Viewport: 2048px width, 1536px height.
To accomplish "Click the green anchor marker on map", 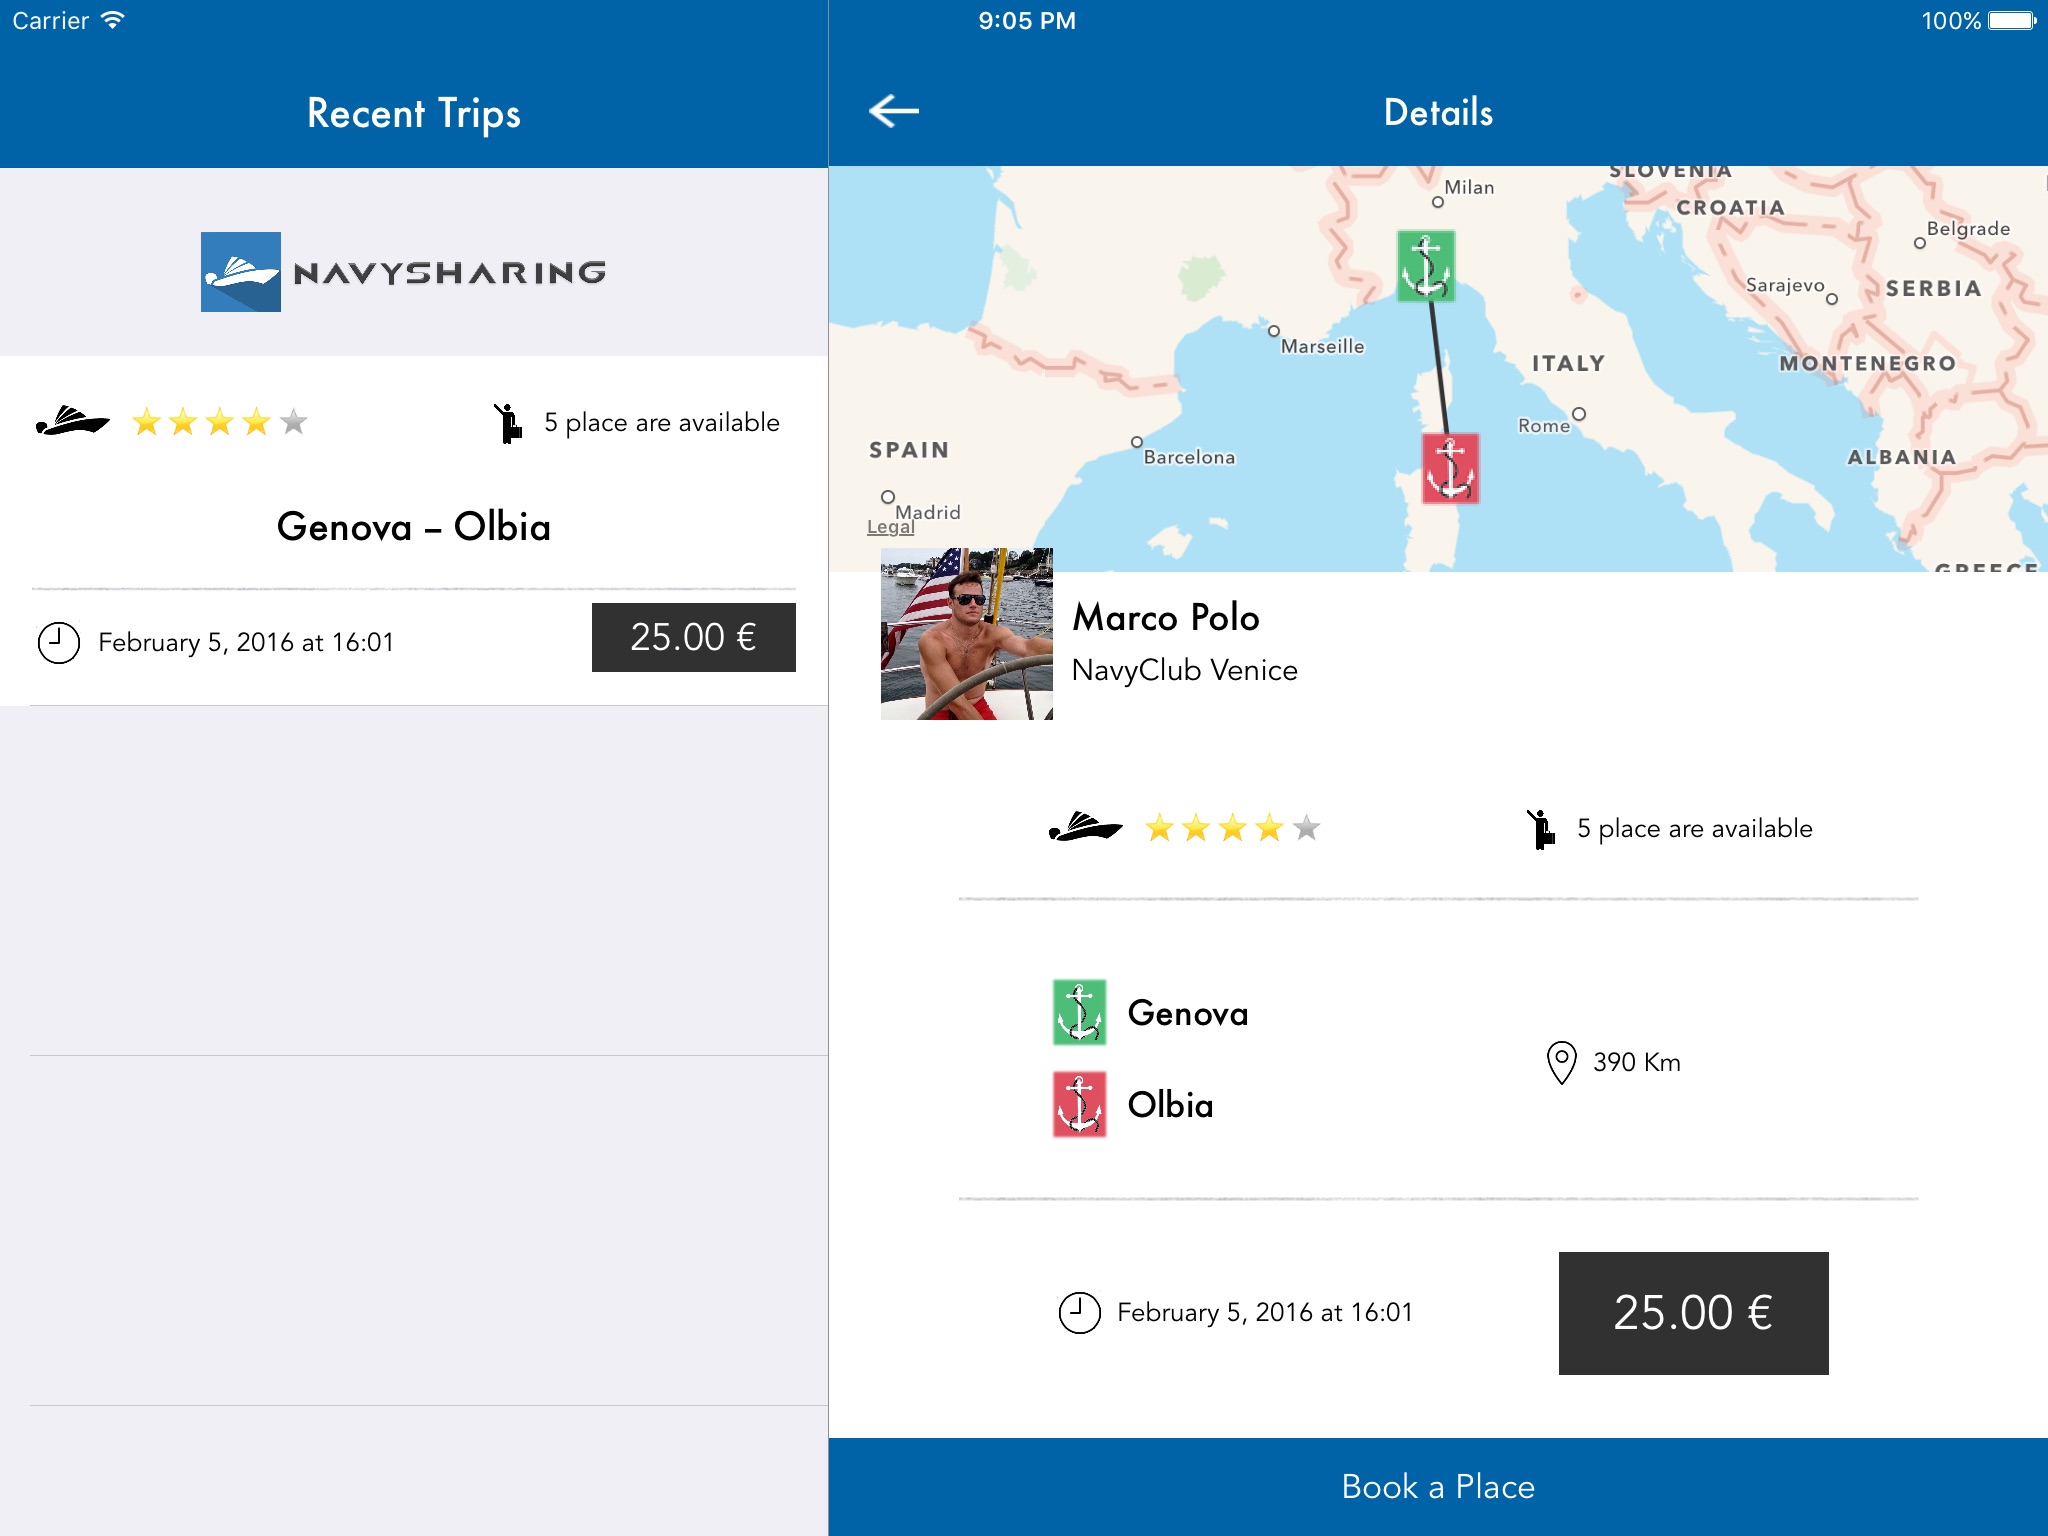I will pyautogui.click(x=1425, y=266).
